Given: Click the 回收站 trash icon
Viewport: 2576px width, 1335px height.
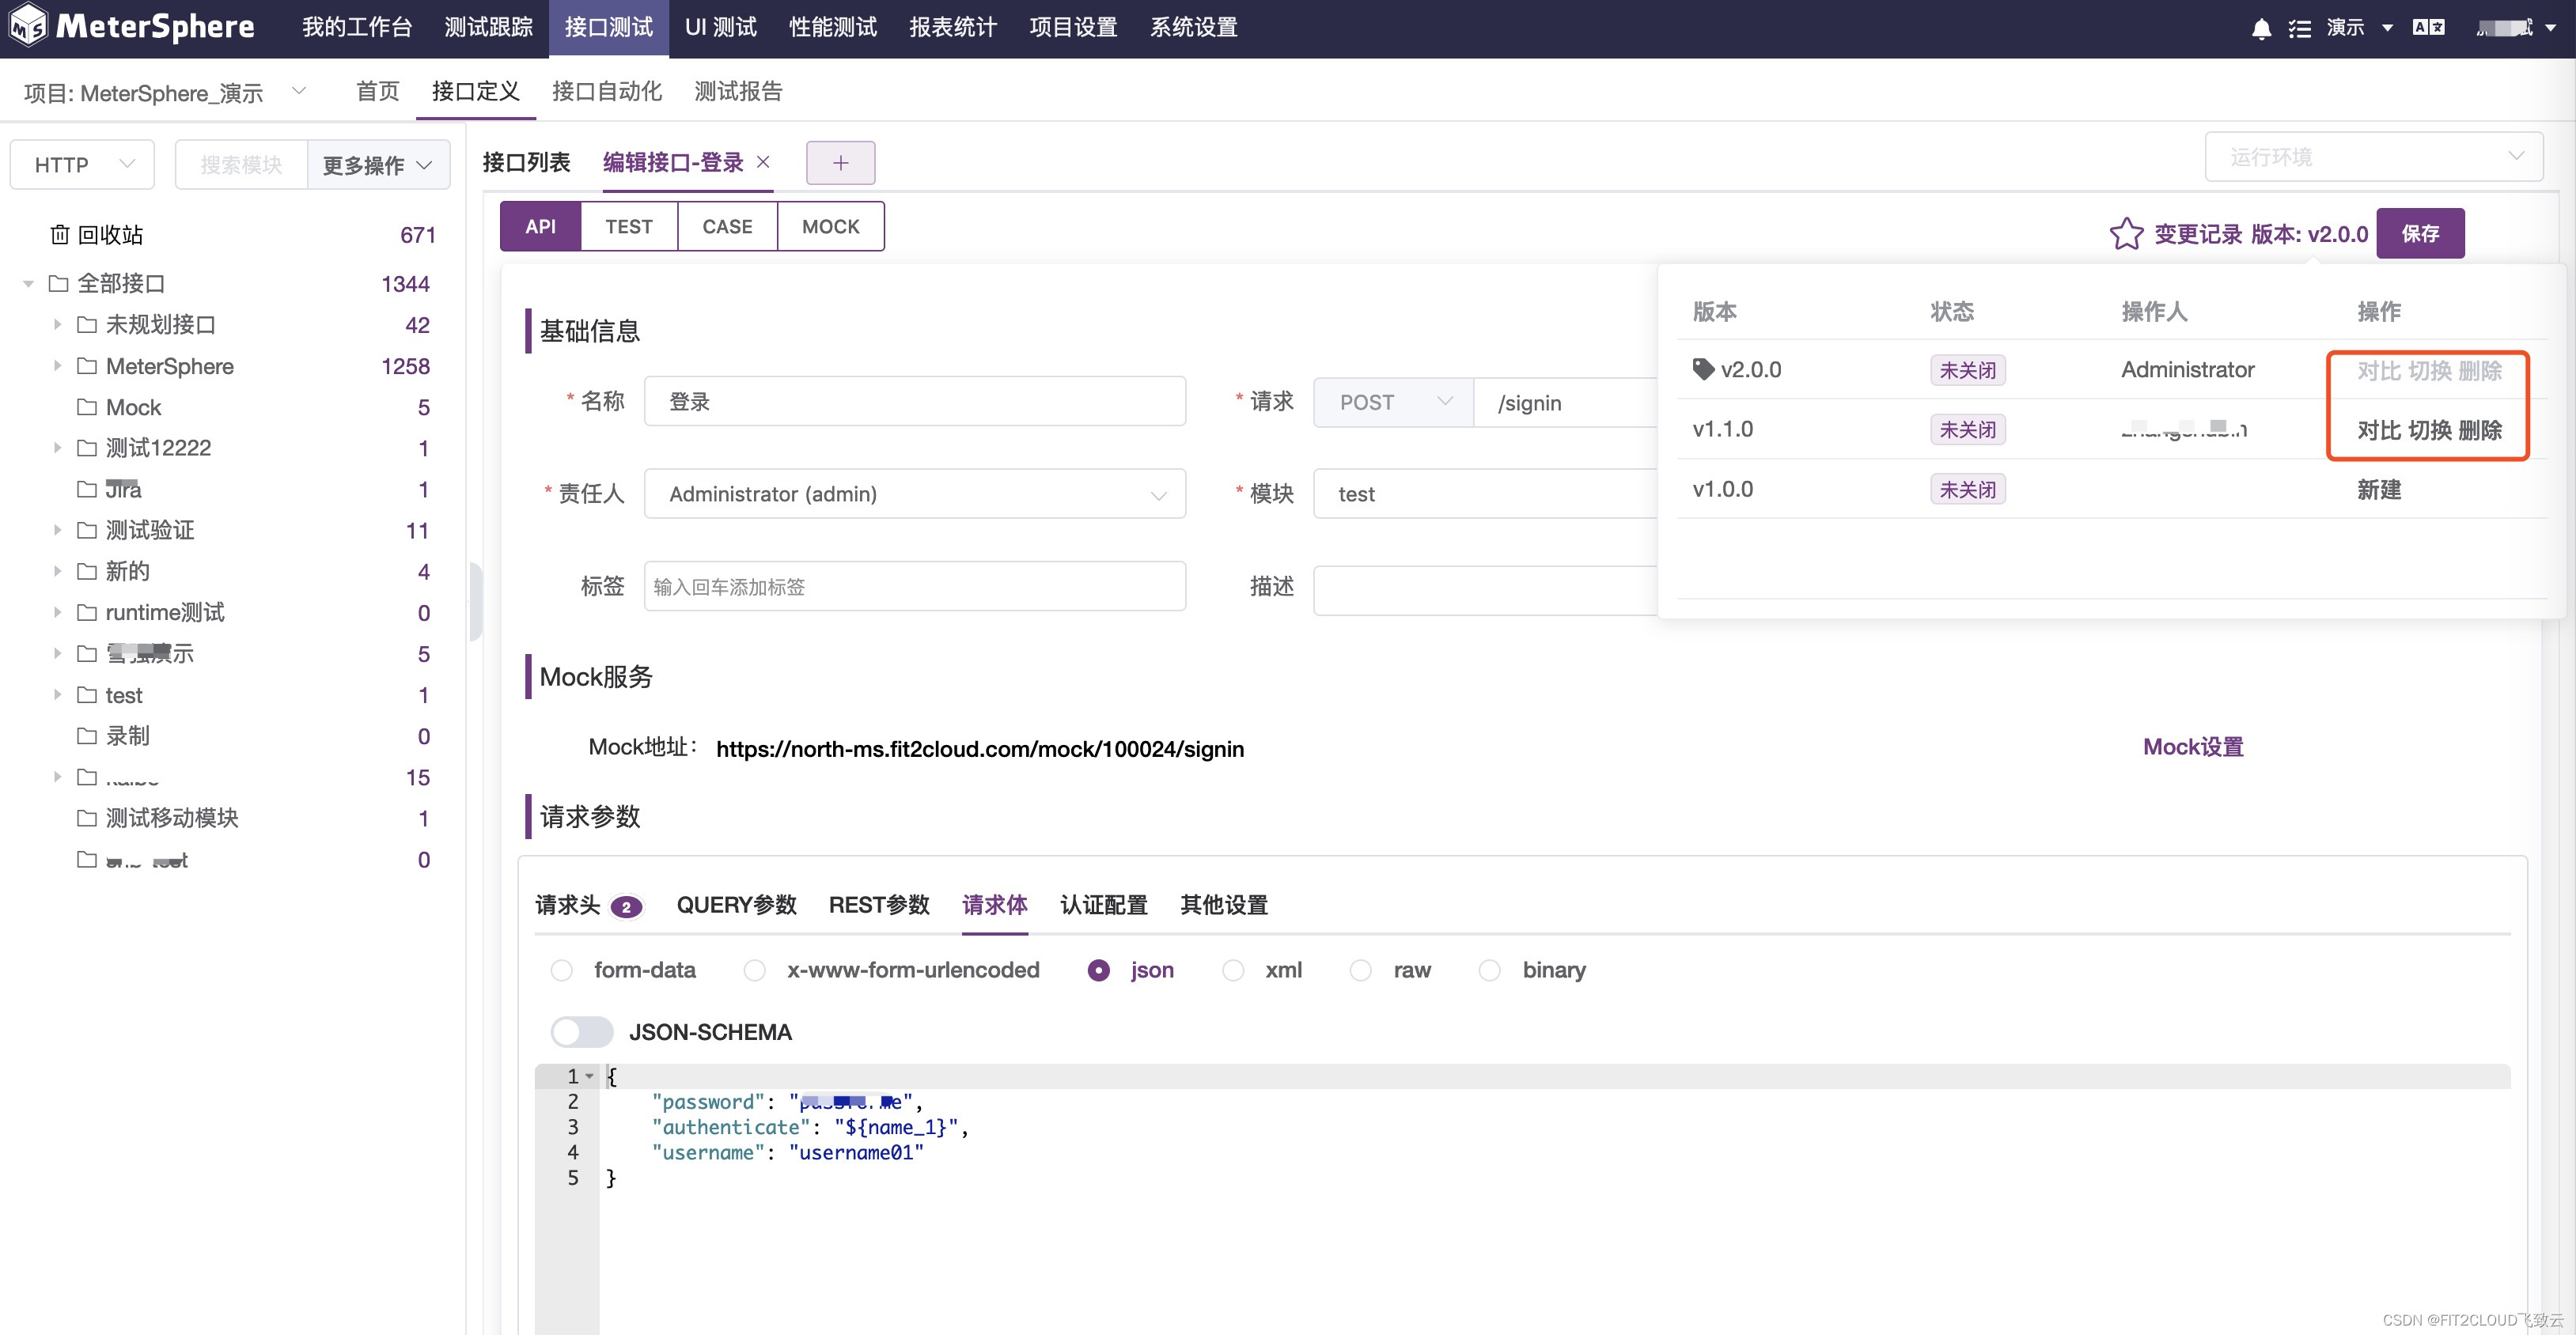Looking at the screenshot, I should click(60, 234).
